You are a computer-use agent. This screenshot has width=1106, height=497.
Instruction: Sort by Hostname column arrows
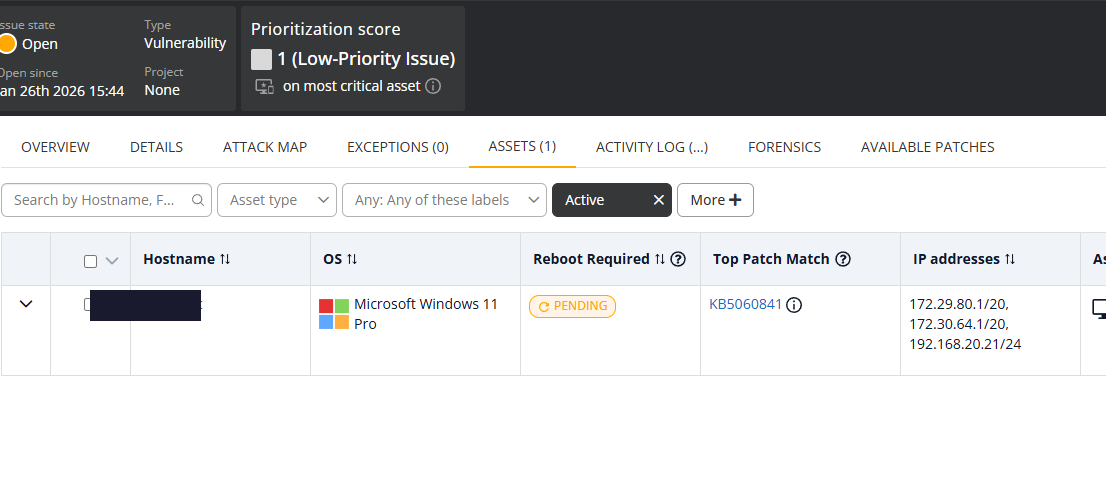[225, 259]
